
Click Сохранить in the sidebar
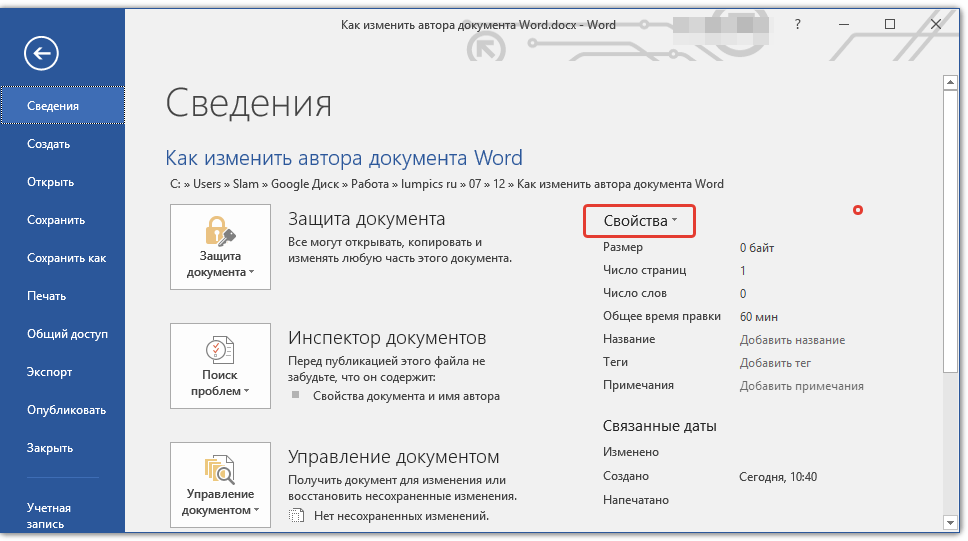click(x=55, y=220)
